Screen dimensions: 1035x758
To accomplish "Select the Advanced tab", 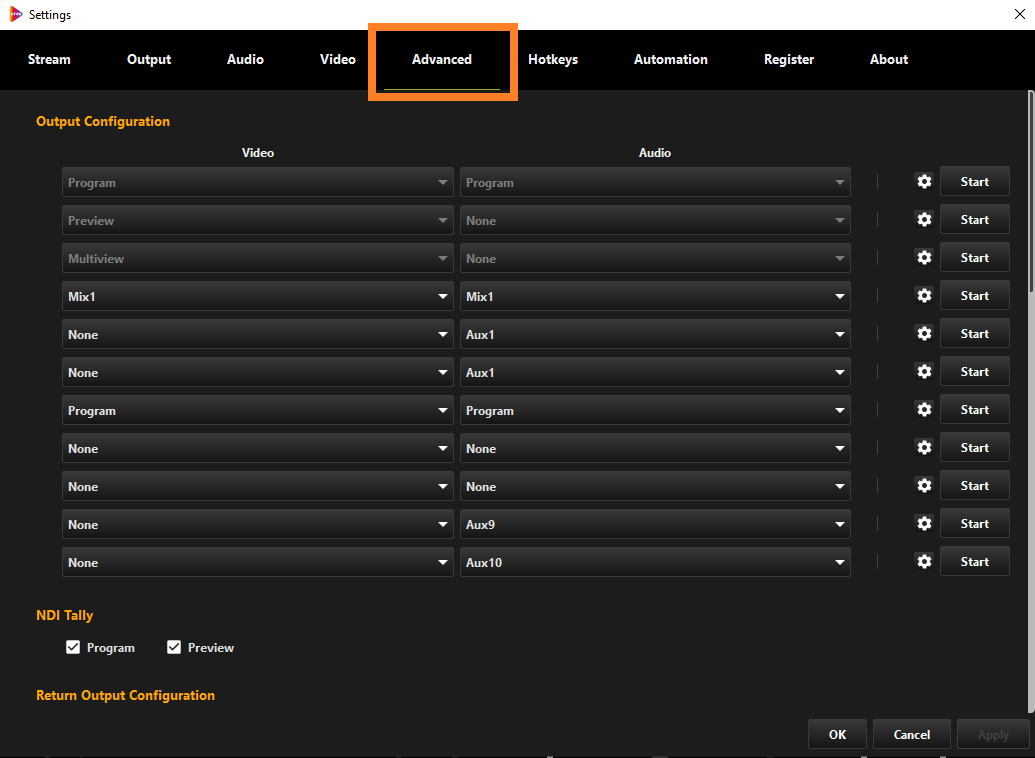I will point(442,59).
